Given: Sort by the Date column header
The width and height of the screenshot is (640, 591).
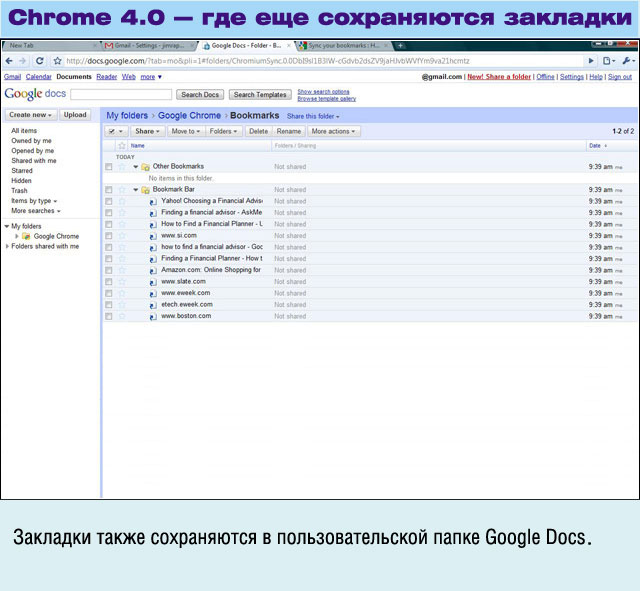Looking at the screenshot, I should pyautogui.click(x=595, y=146).
